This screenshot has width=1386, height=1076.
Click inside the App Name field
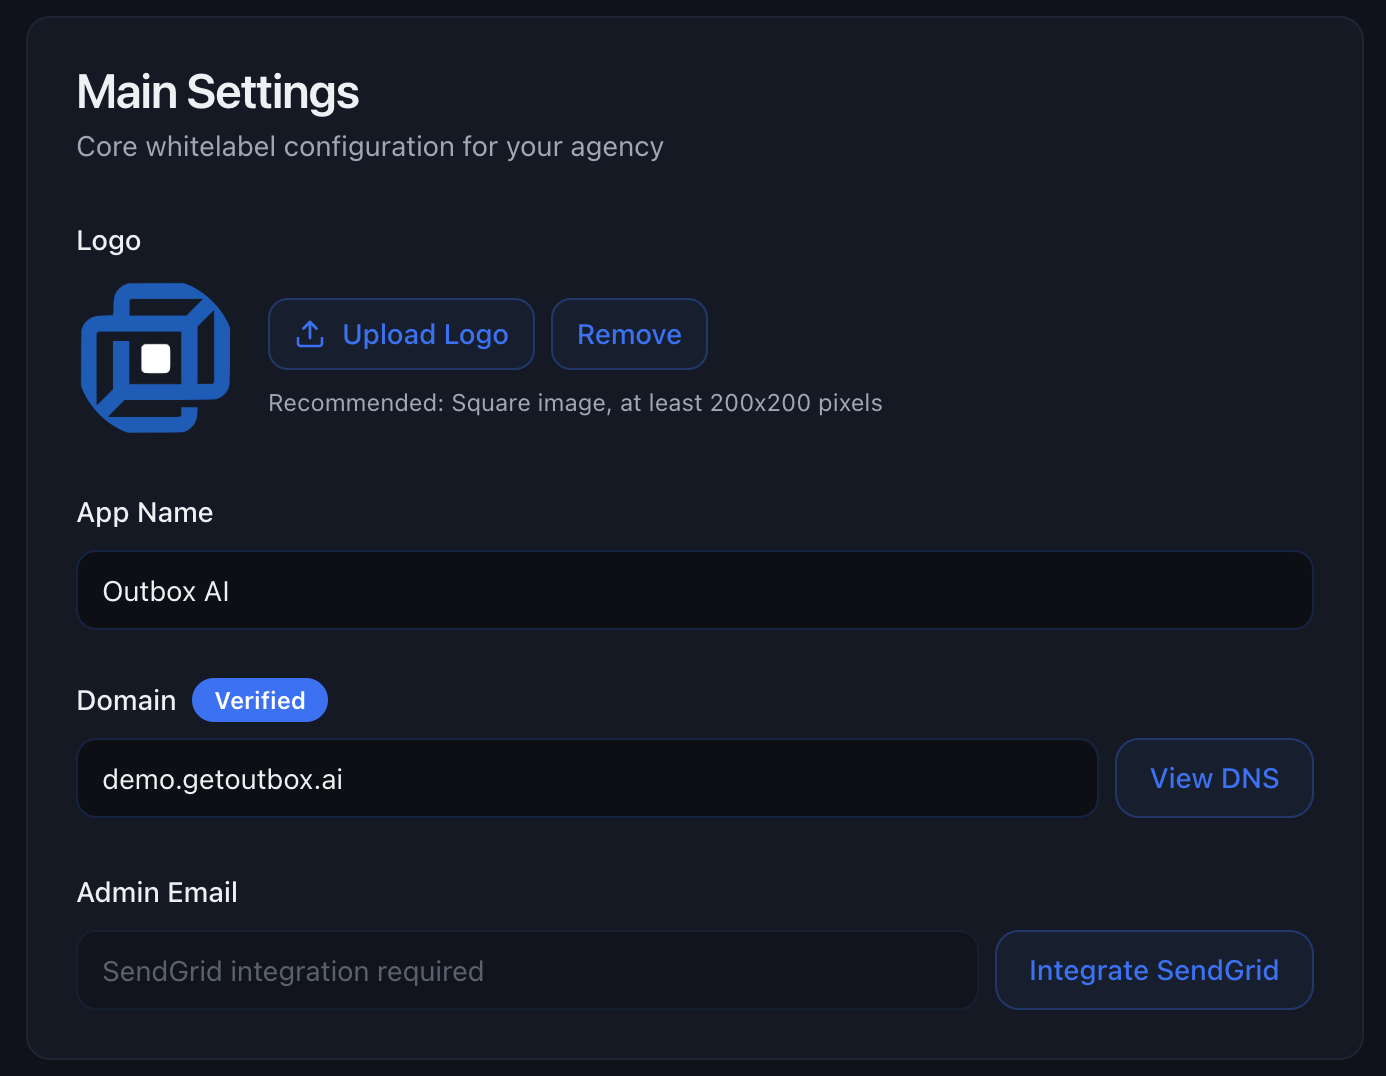[694, 590]
